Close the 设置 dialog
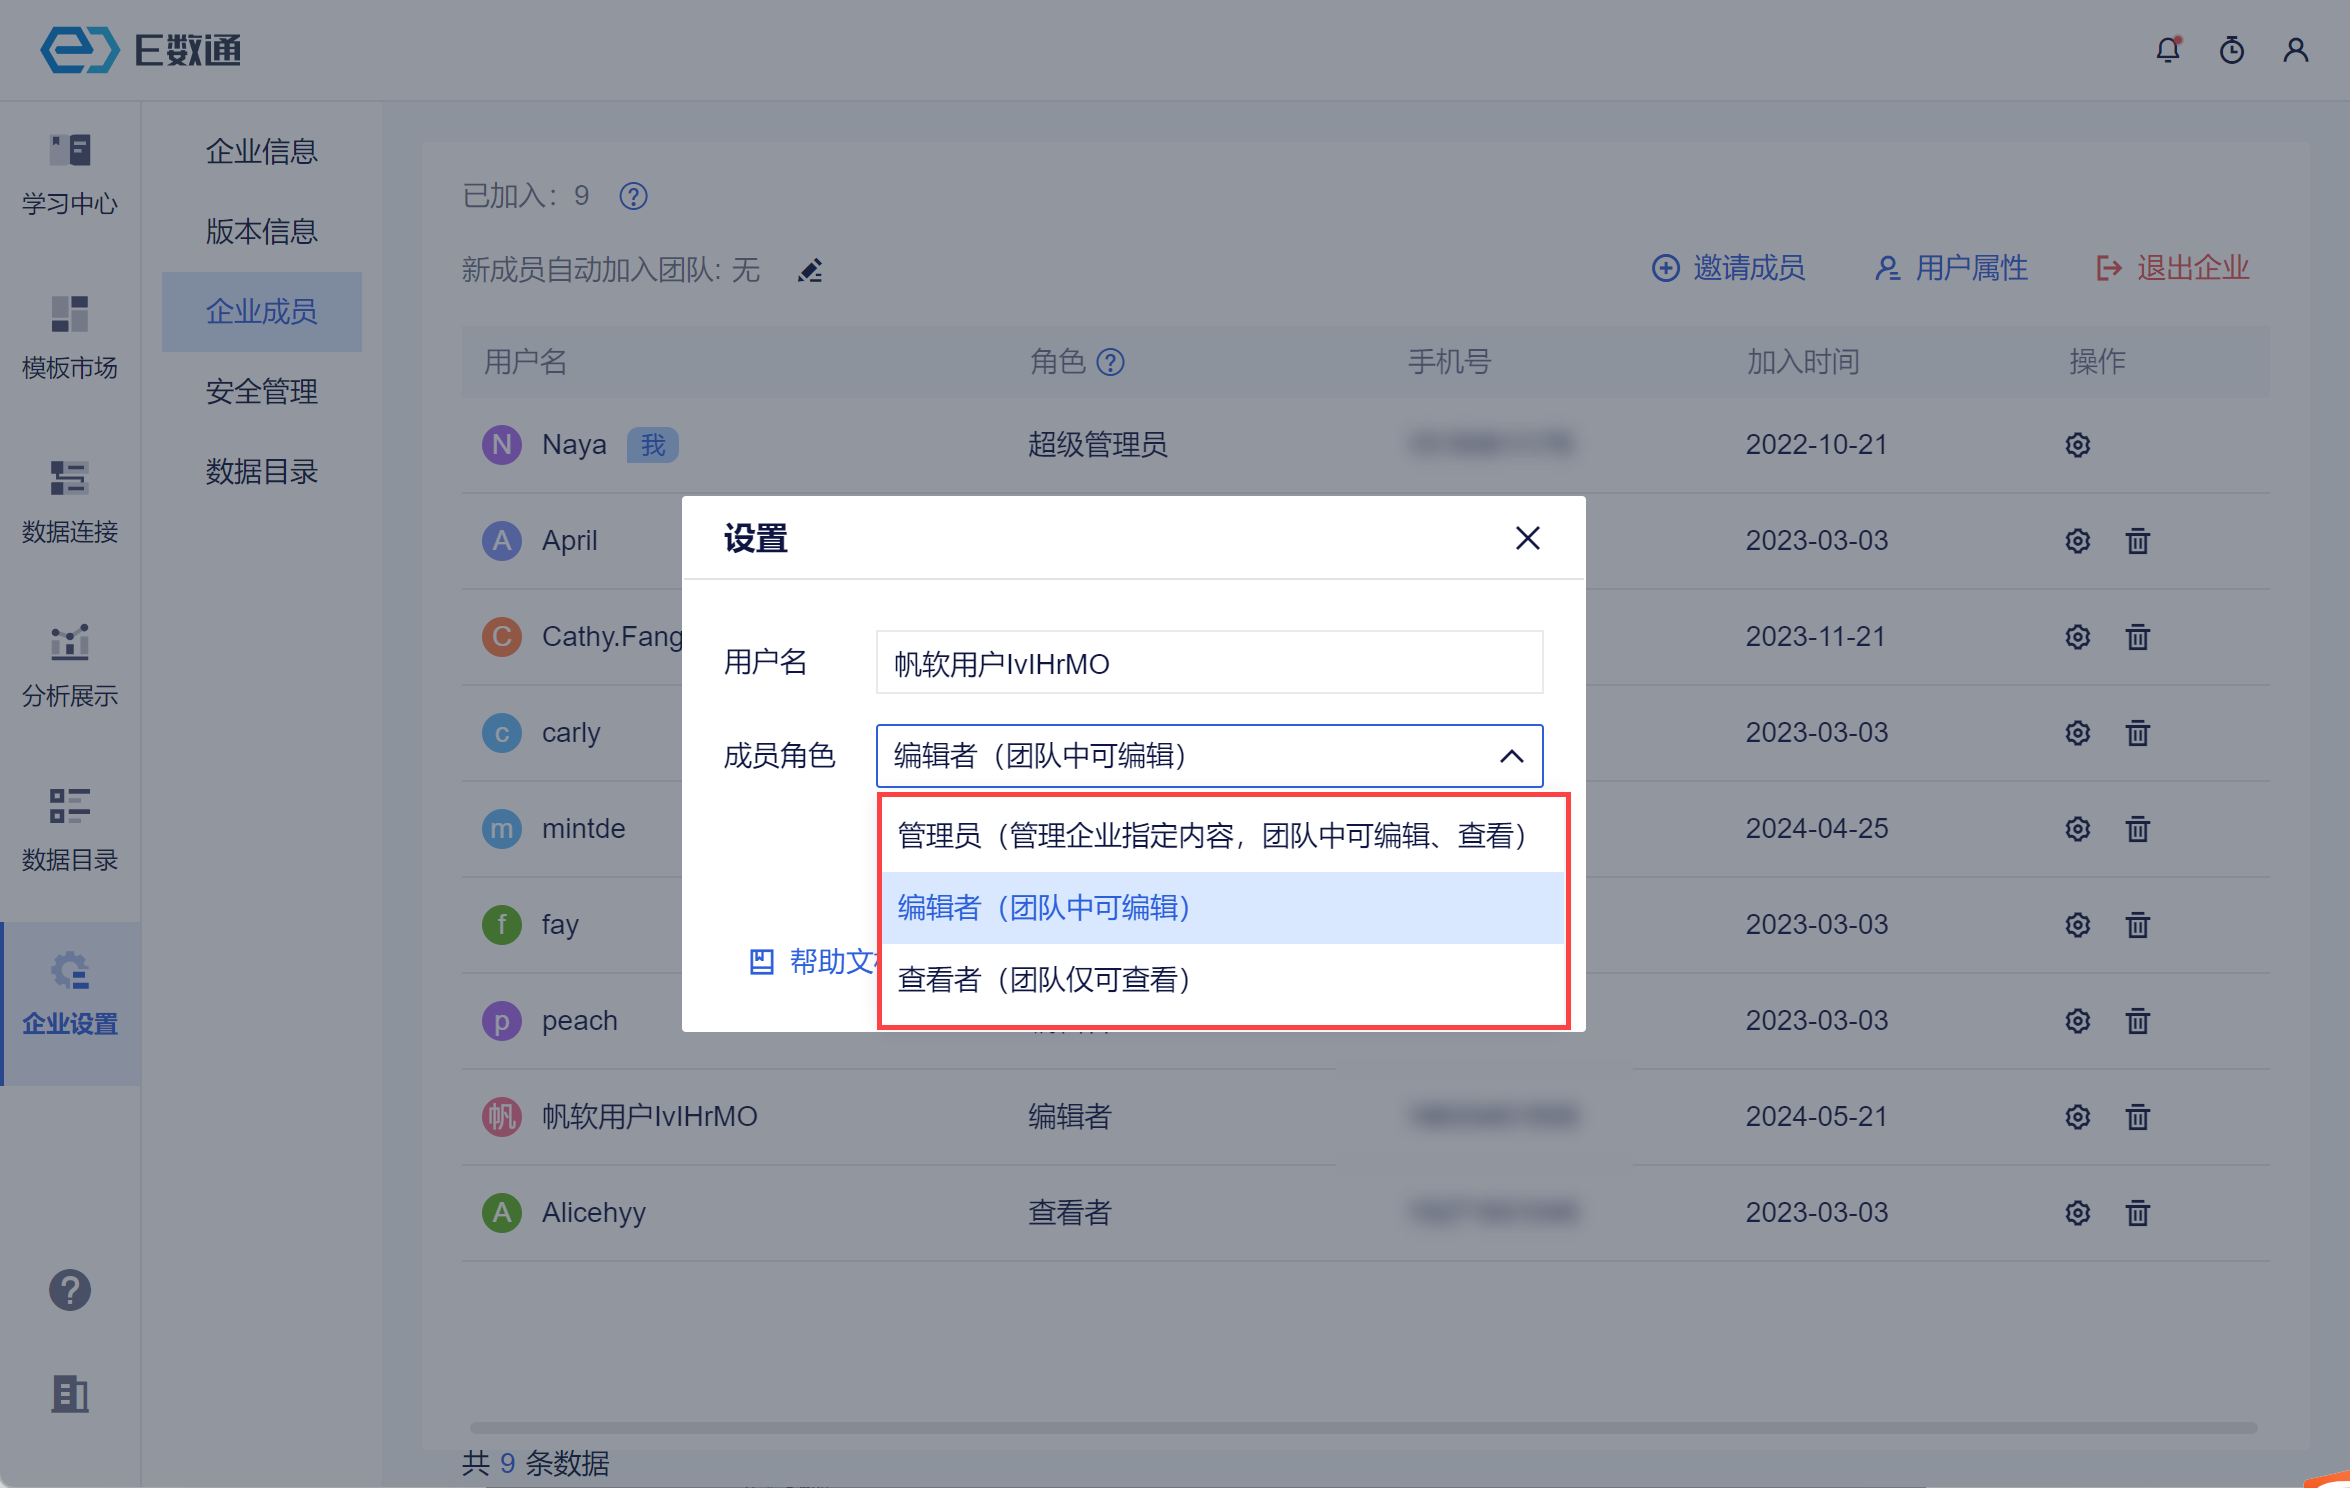 click(x=1527, y=538)
